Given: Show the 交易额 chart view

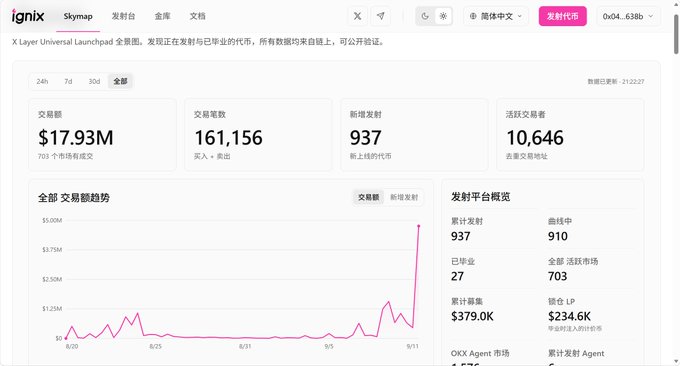Looking at the screenshot, I should pos(369,197).
